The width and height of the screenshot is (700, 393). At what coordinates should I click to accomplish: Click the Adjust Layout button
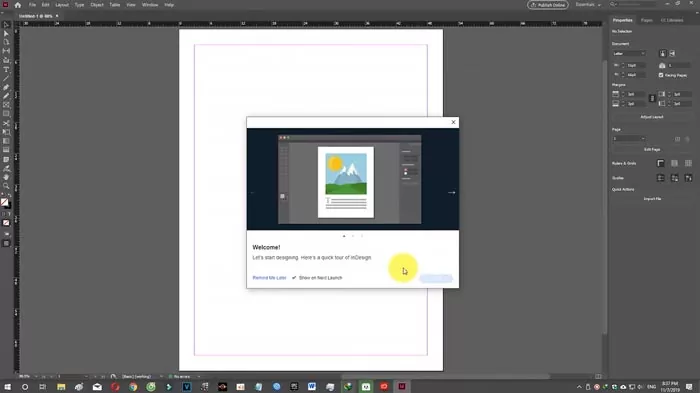652,117
